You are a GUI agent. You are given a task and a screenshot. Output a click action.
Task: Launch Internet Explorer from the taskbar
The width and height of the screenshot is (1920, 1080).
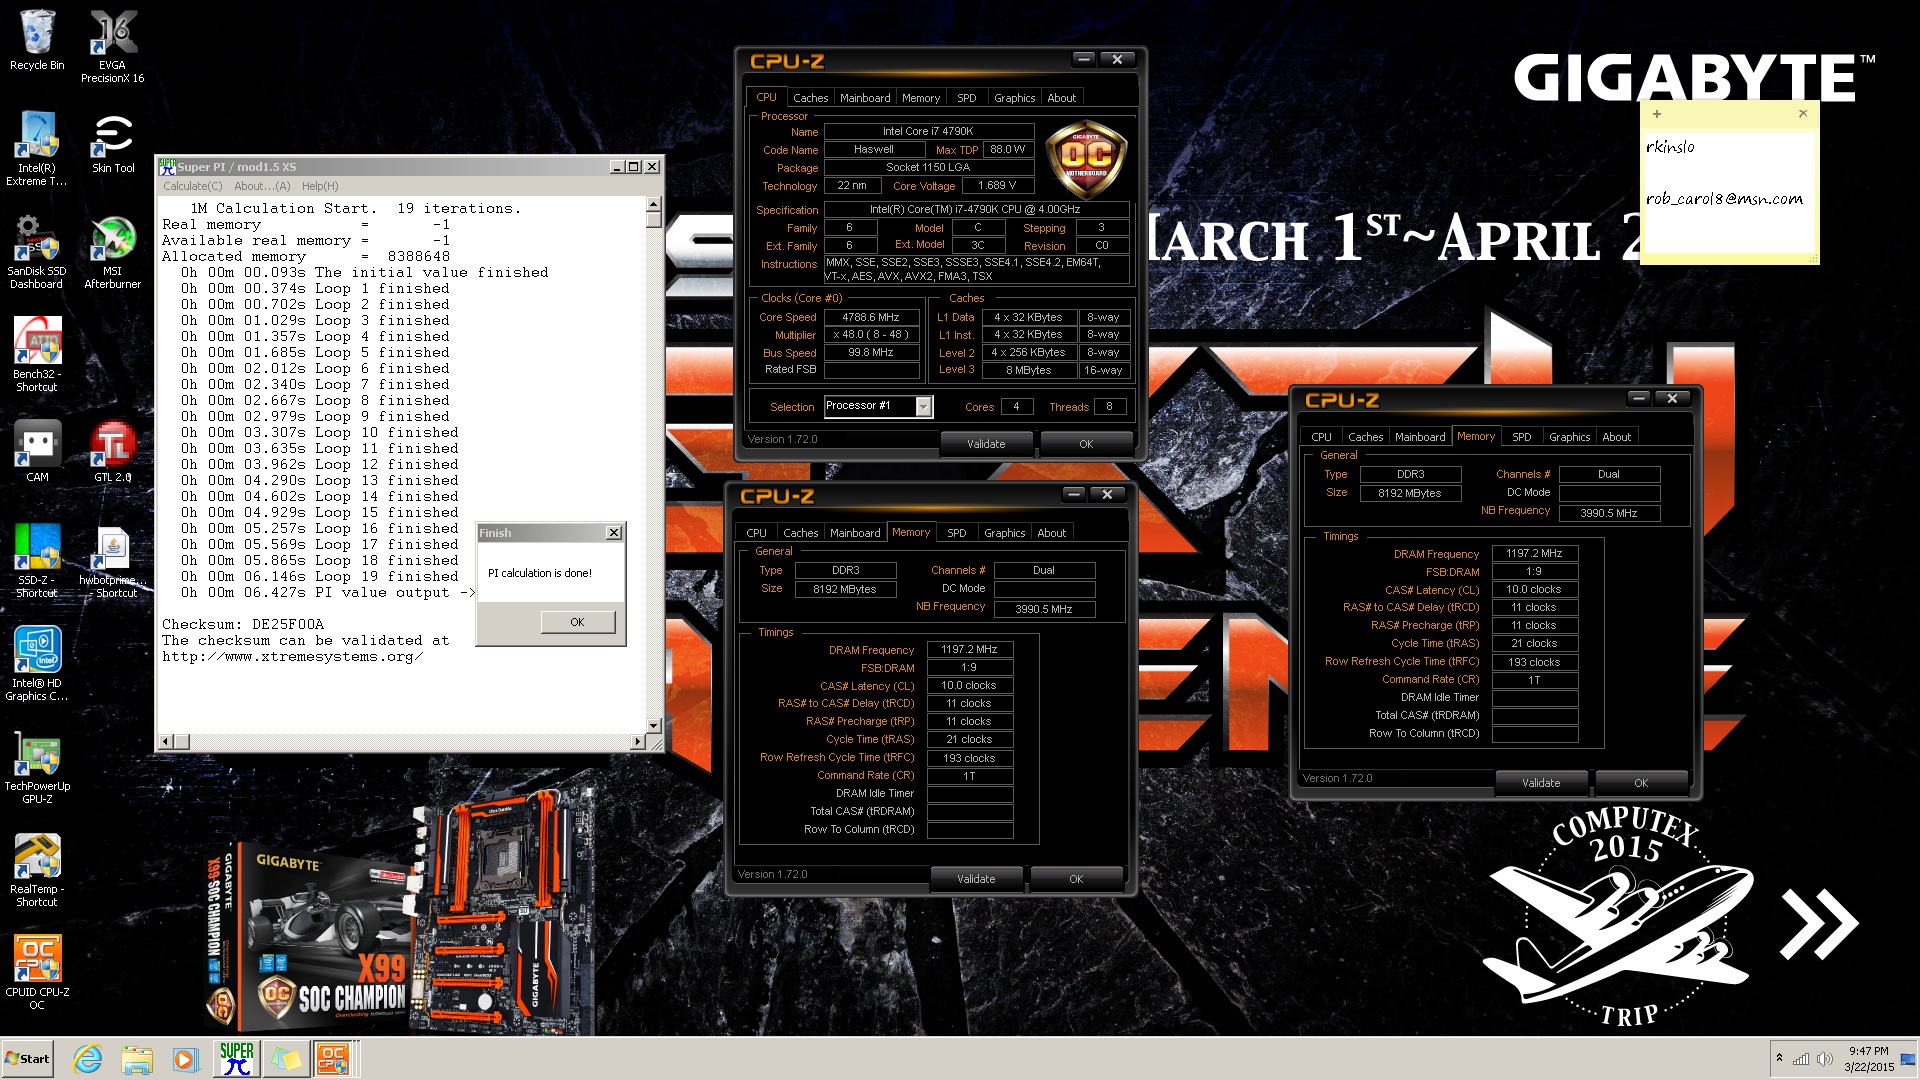(x=88, y=1059)
